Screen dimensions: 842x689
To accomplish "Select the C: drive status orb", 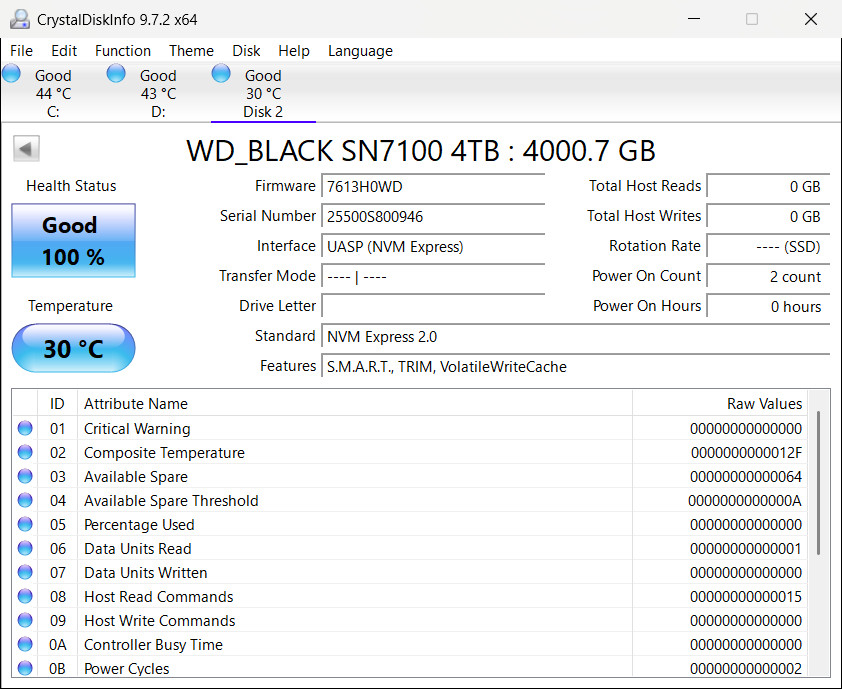I will [x=11, y=73].
